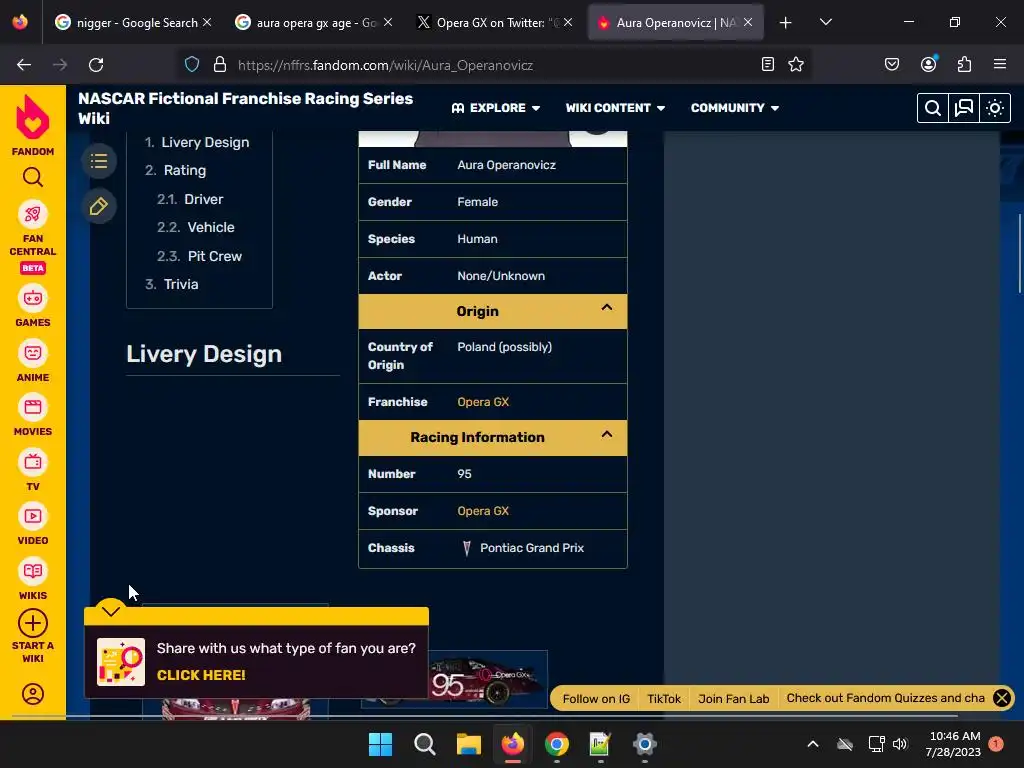Click Follow on IG in bottom bar
1024x768 pixels.
(x=596, y=699)
